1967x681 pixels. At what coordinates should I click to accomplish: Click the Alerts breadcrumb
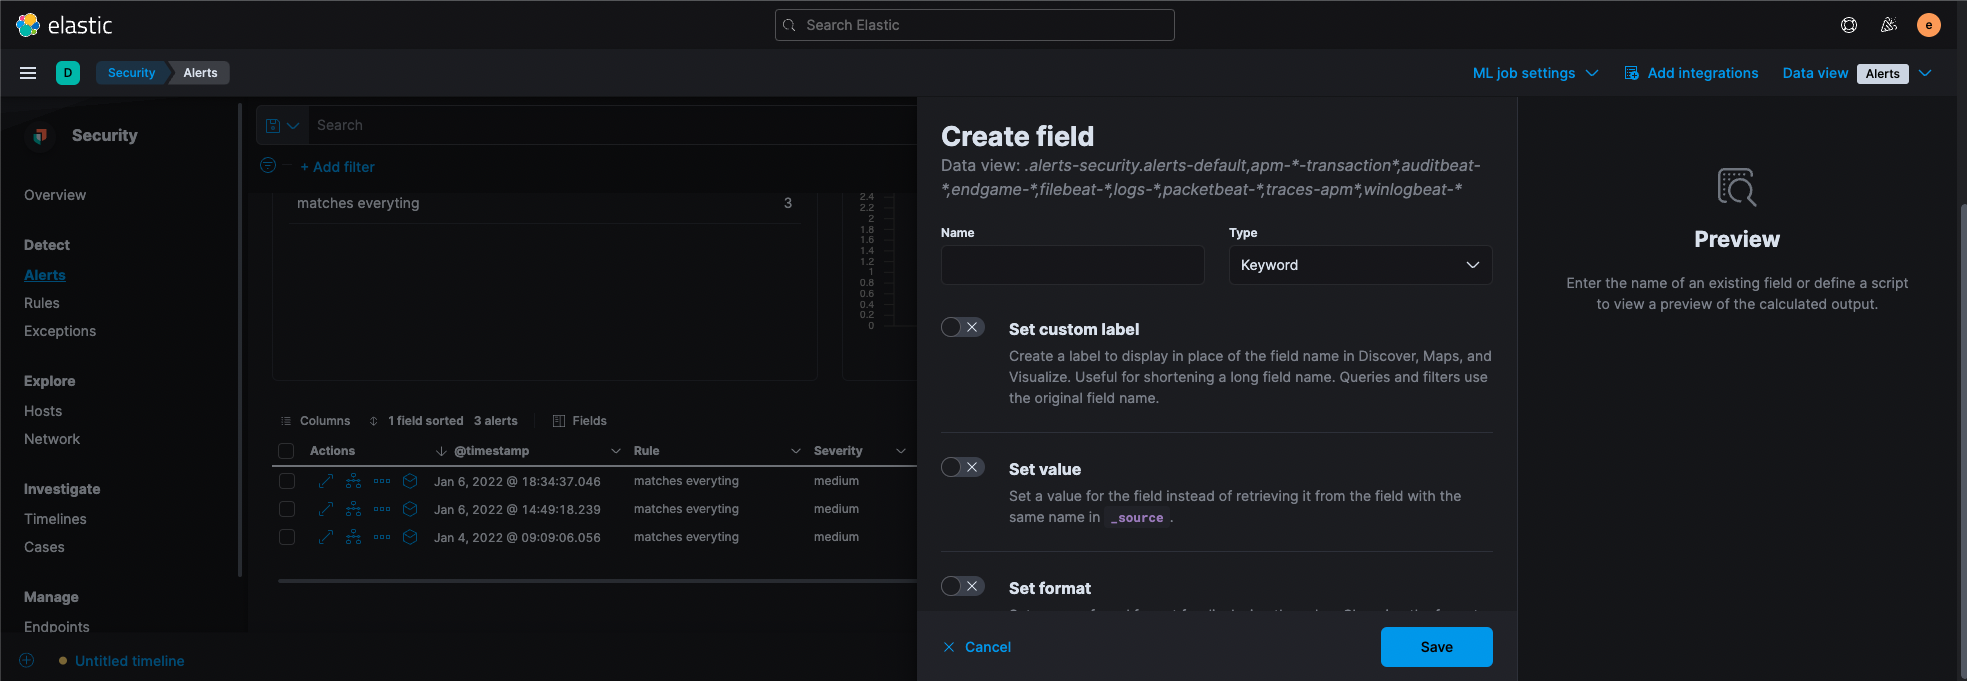[x=200, y=73]
